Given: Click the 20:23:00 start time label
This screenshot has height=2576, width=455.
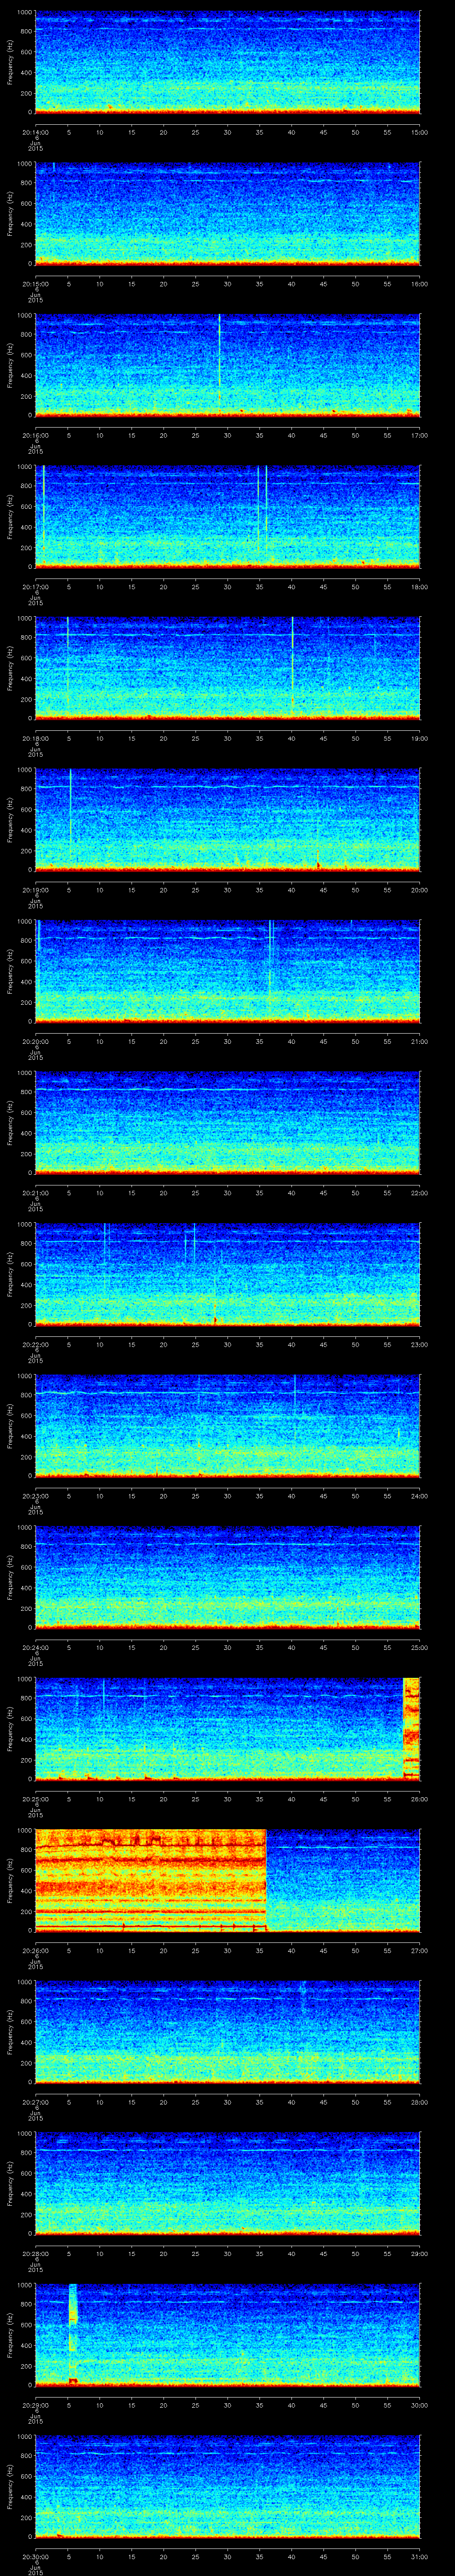Looking at the screenshot, I should pyautogui.click(x=35, y=1495).
